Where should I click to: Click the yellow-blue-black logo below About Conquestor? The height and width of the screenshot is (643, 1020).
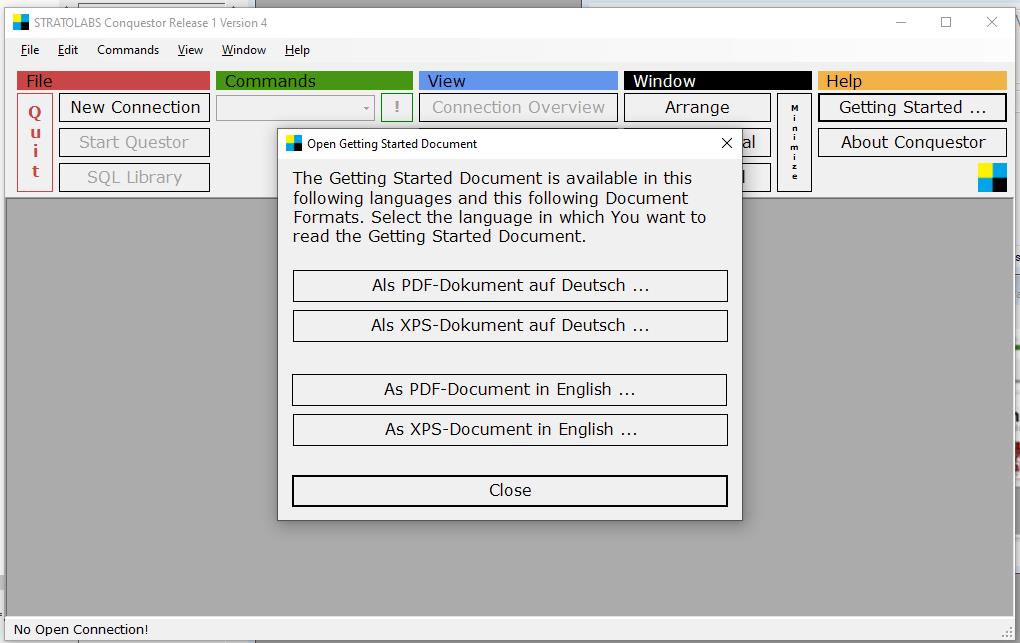(x=992, y=177)
